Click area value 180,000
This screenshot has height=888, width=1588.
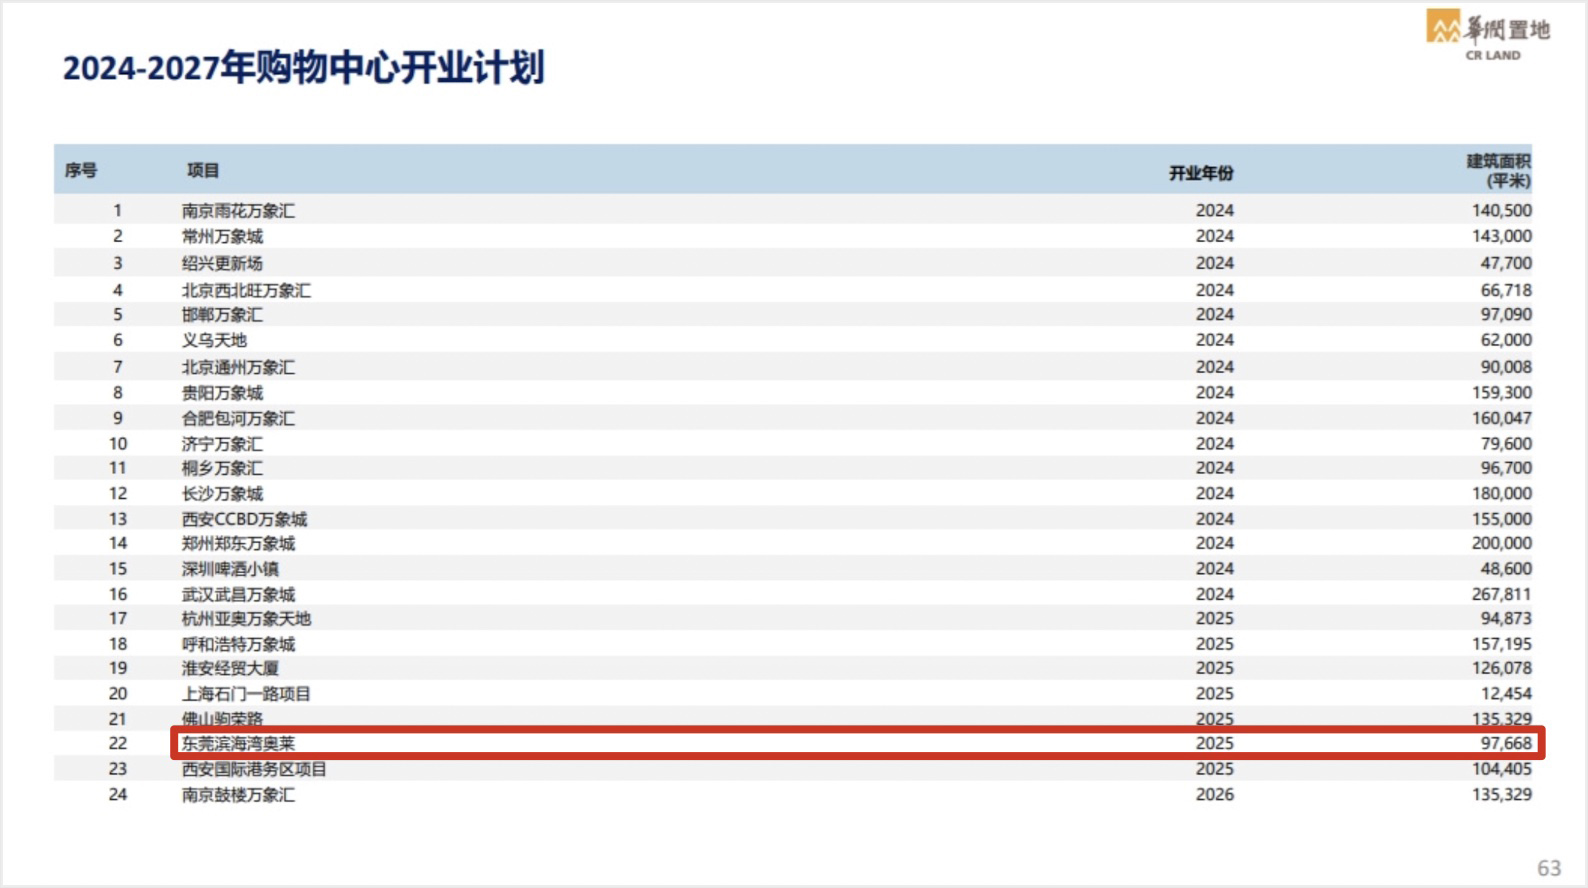pos(1501,494)
